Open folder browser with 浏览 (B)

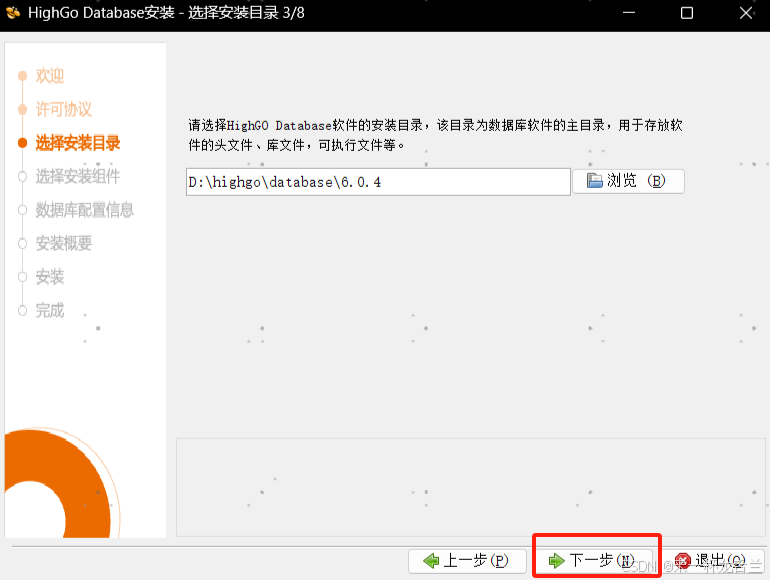click(x=628, y=181)
